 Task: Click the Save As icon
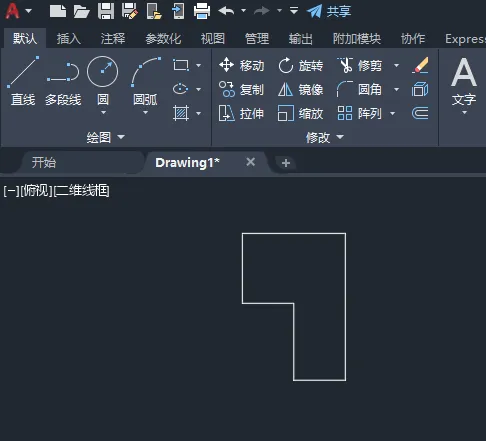point(130,11)
